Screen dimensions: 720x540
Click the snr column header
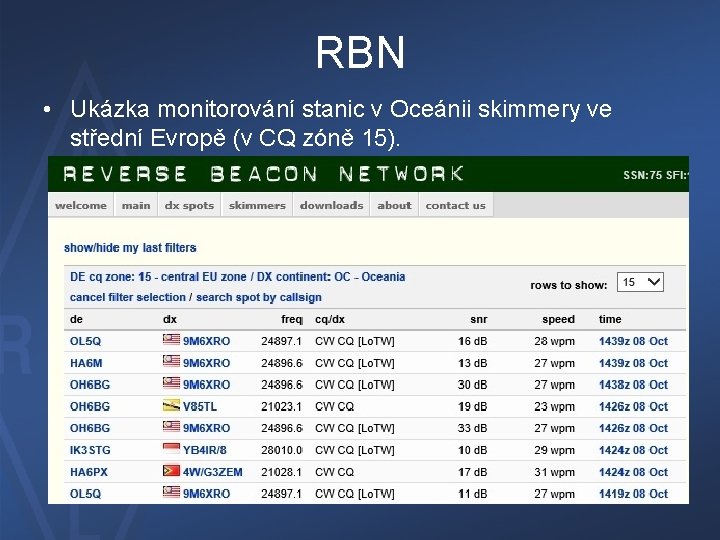click(478, 319)
